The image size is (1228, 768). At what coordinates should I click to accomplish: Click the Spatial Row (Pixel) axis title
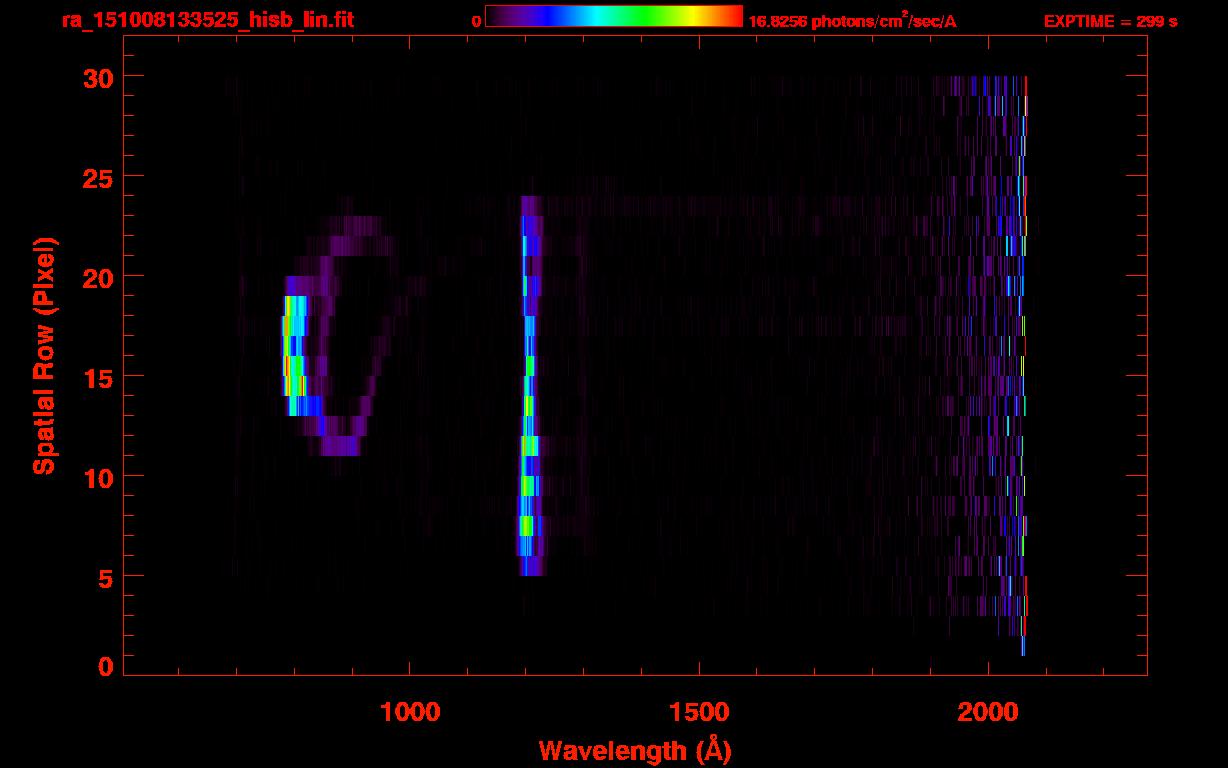point(44,356)
